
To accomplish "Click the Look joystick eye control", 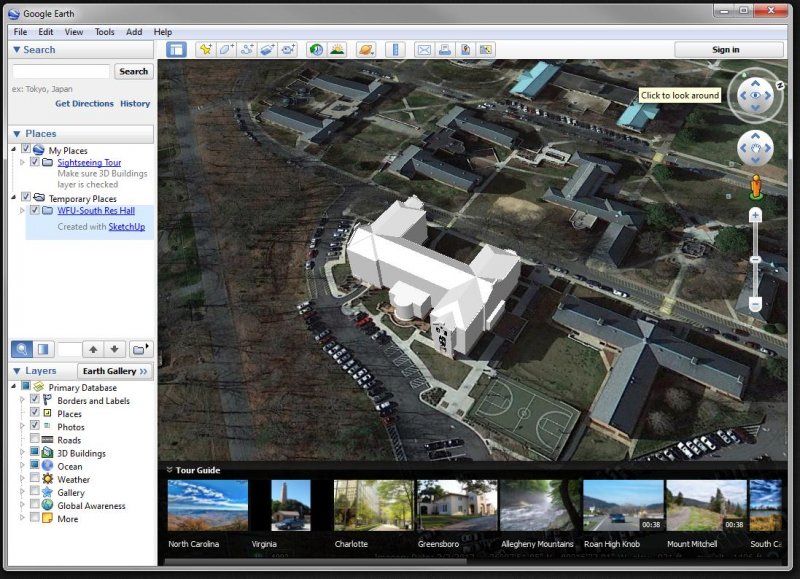I will (756, 95).
